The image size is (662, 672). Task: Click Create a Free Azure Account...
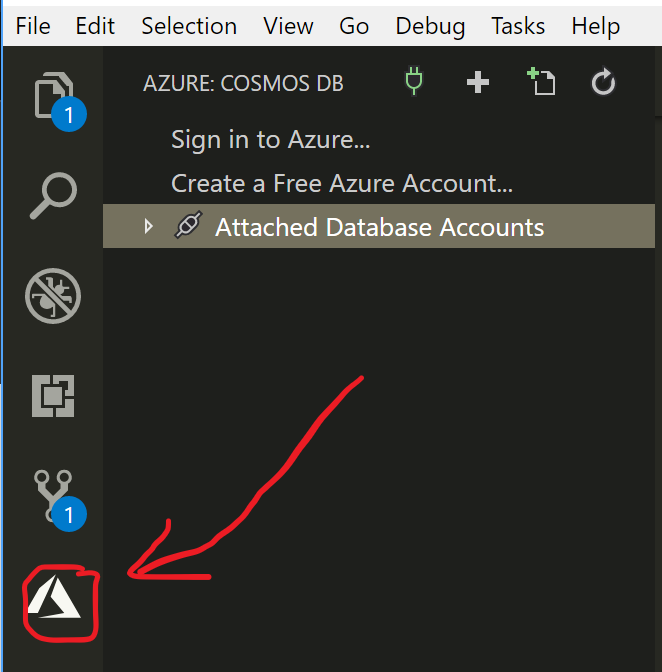coord(341,183)
